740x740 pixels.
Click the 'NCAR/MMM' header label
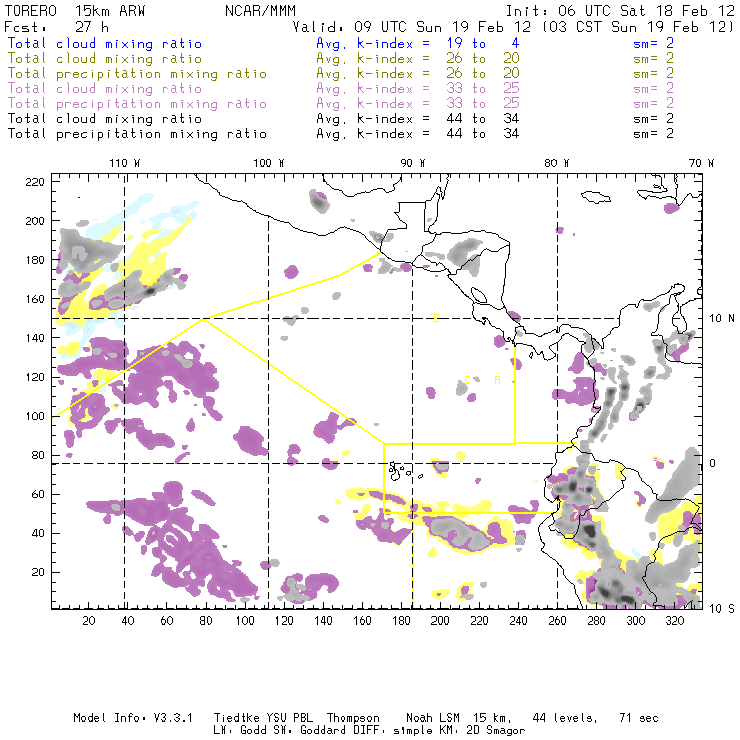click(261, 11)
